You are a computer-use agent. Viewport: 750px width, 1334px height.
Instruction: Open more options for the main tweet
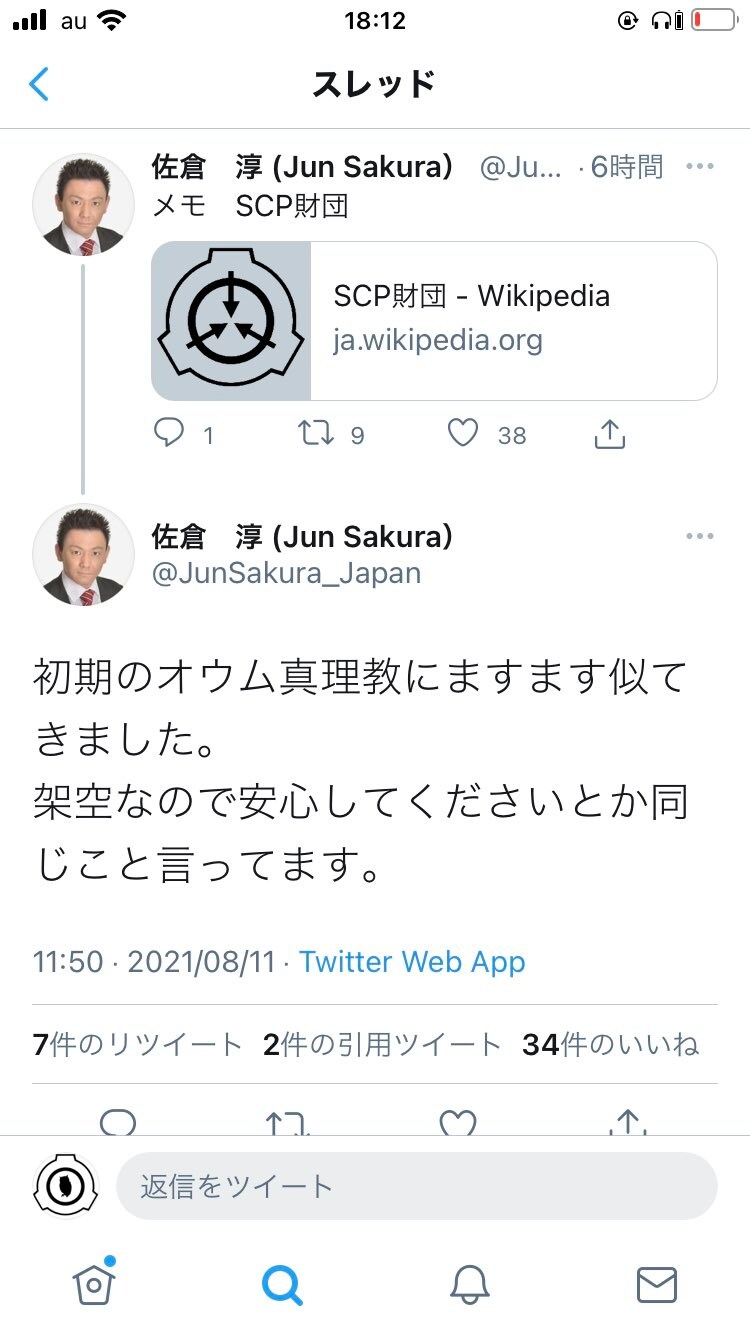700,537
